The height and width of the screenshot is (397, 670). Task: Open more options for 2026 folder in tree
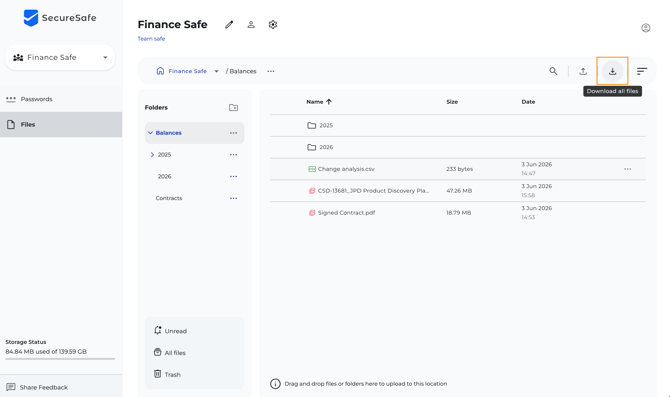coord(233,176)
